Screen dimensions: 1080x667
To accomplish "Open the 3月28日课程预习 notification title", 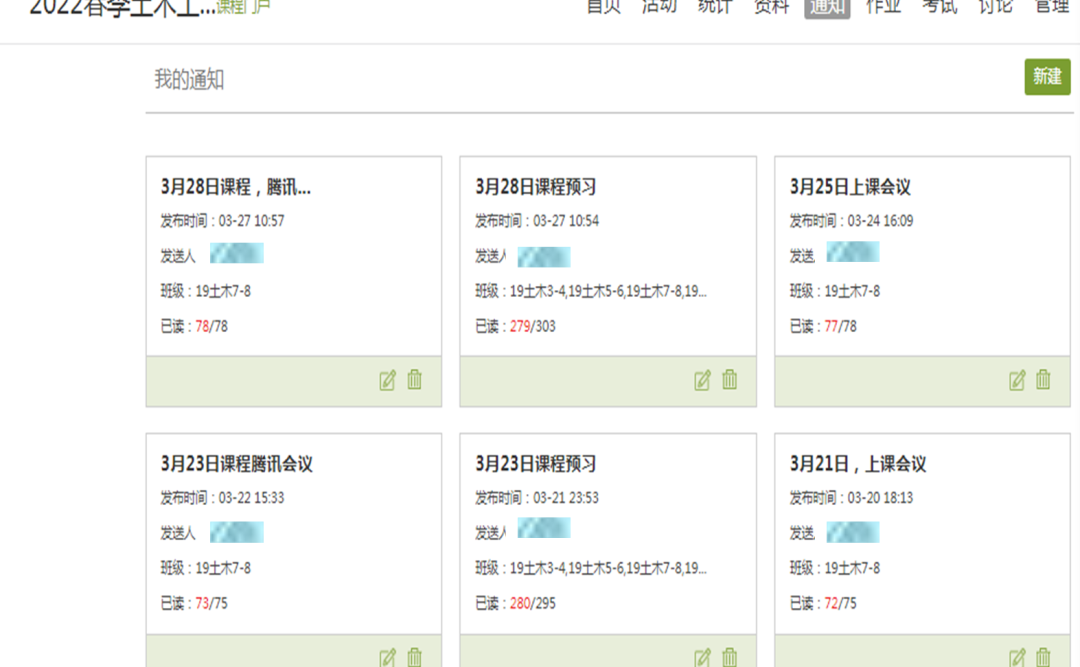I will click(535, 187).
